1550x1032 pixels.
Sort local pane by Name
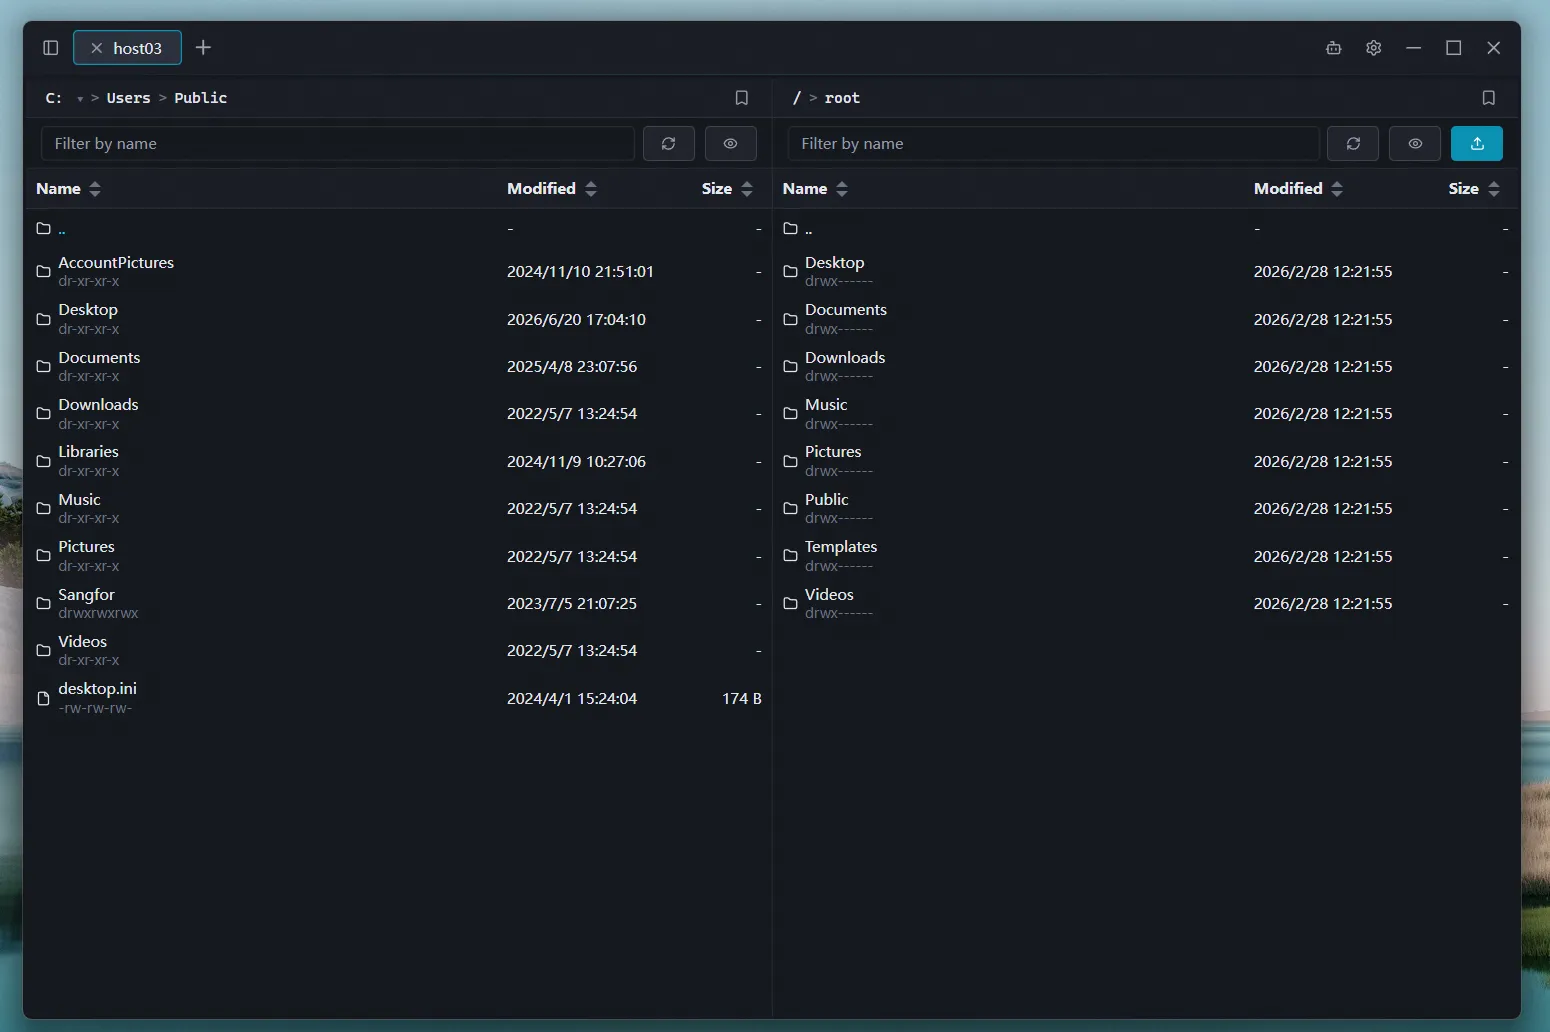pyautogui.click(x=68, y=189)
